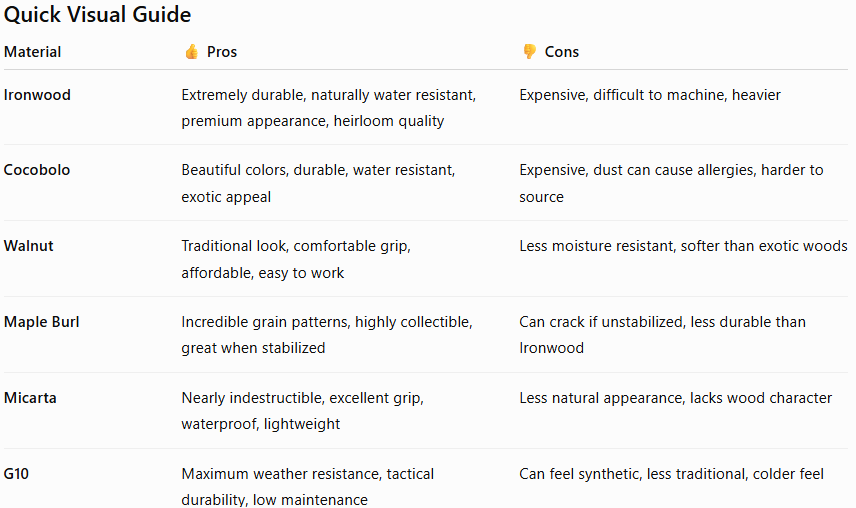
Task: Click Ironwood's pros about extremely durable
Action: pos(329,108)
